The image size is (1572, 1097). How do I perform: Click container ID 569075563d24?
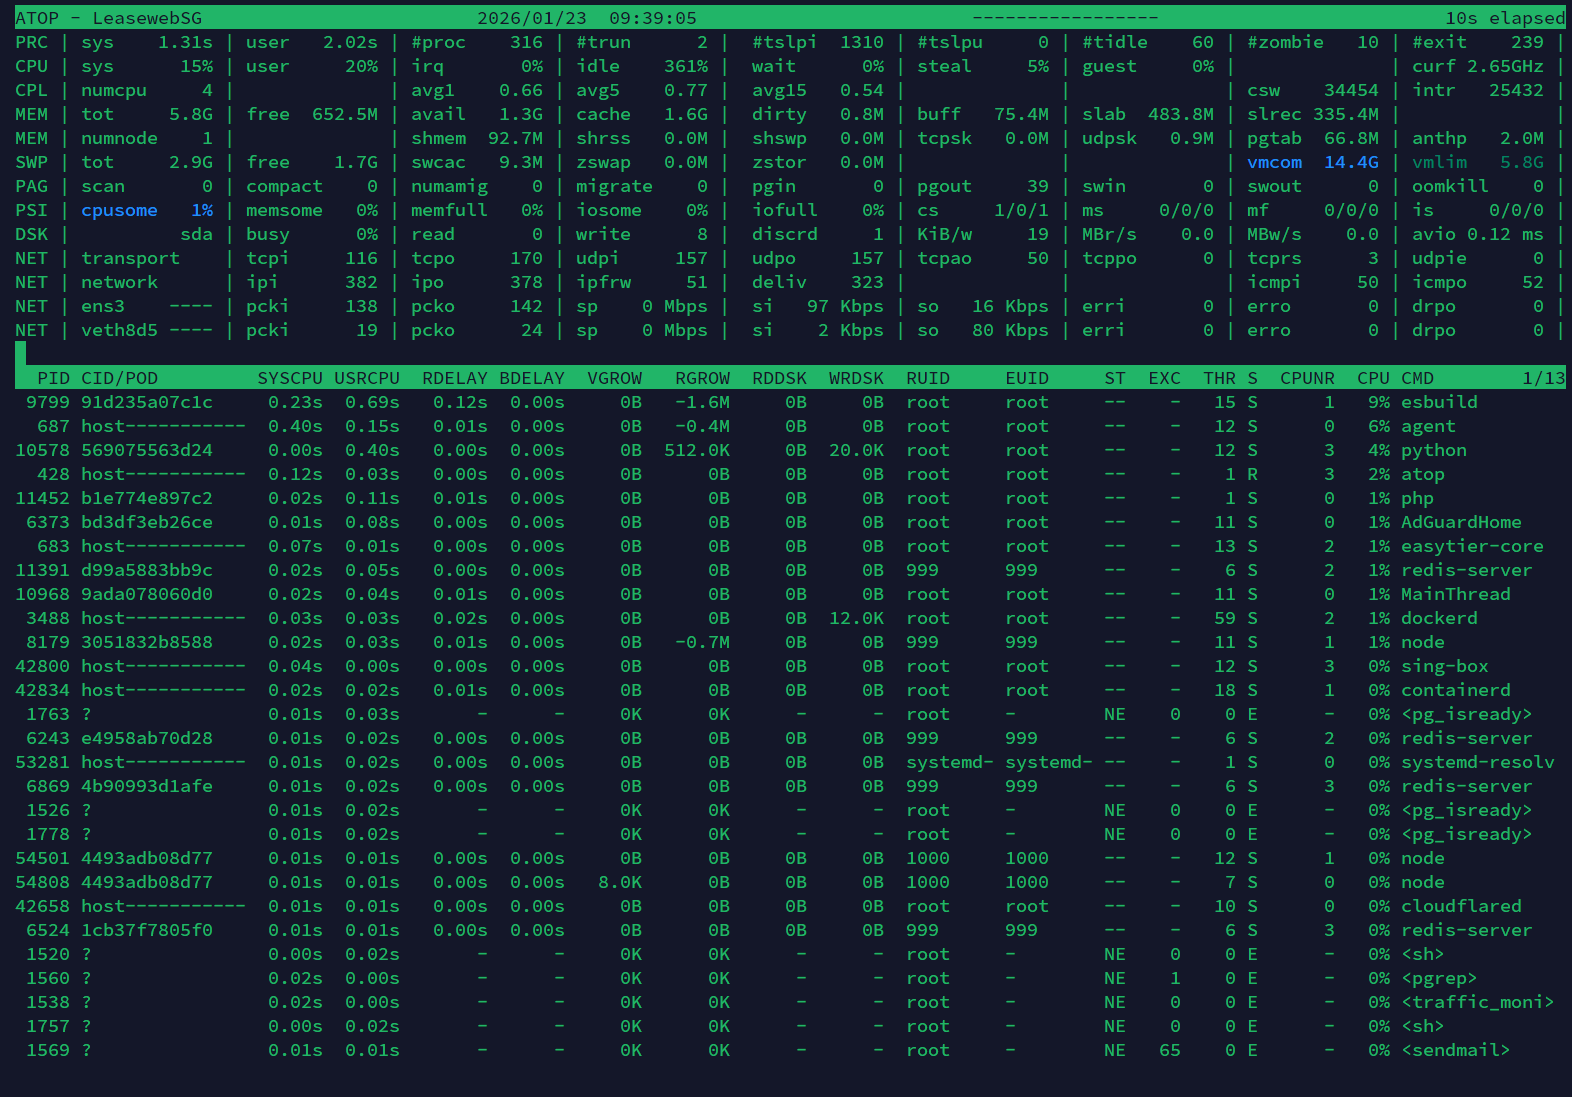(x=147, y=450)
